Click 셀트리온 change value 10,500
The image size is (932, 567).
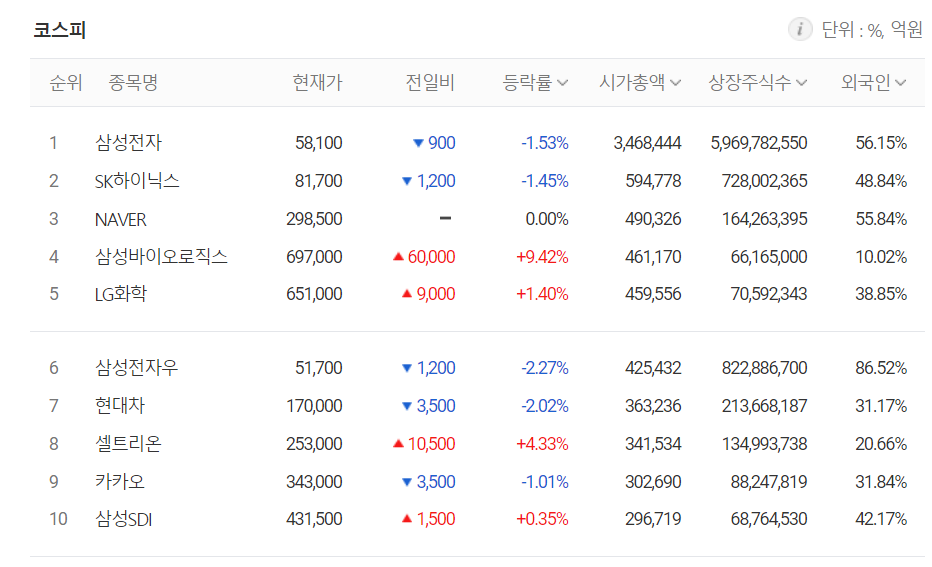pos(432,444)
